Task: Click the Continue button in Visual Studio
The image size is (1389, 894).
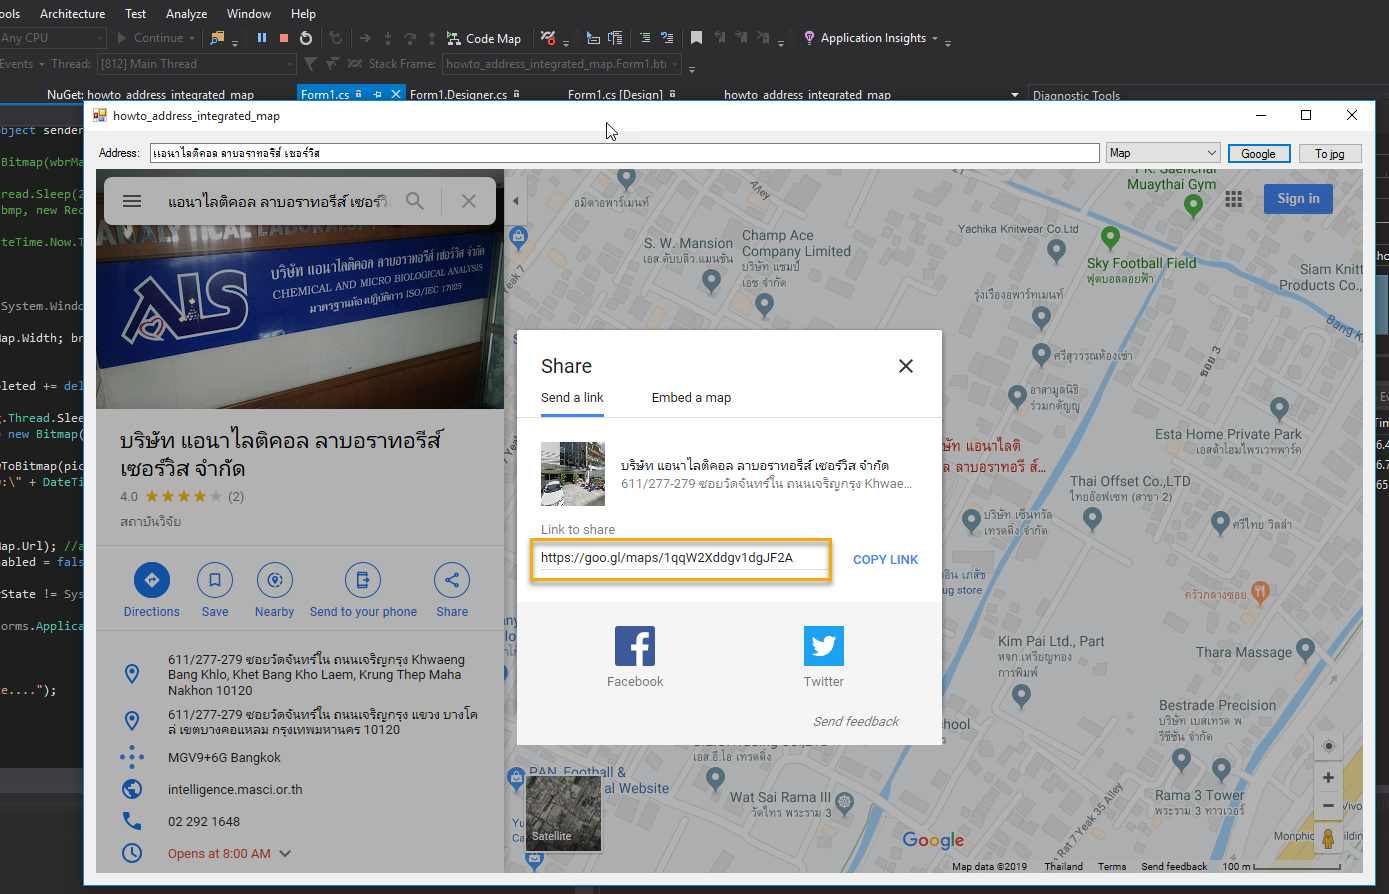Action: coord(157,38)
